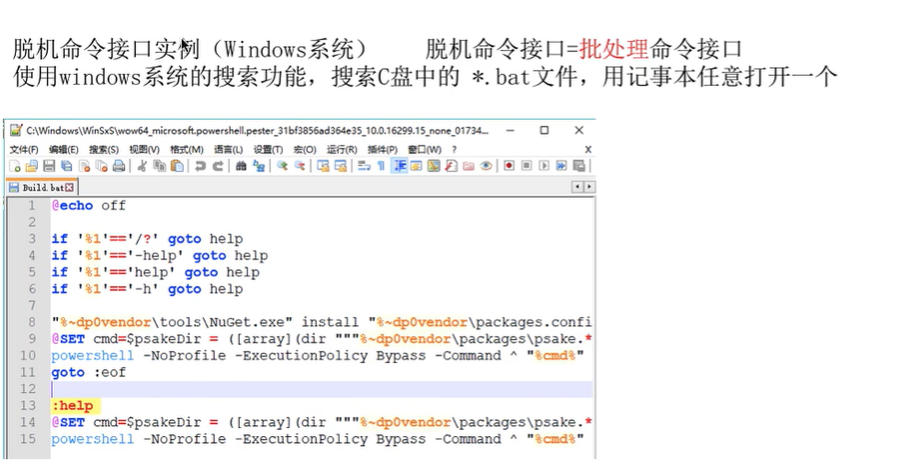Open the 文件(F) menu
This screenshot has height=467, width=918.
pyautogui.click(x=24, y=149)
